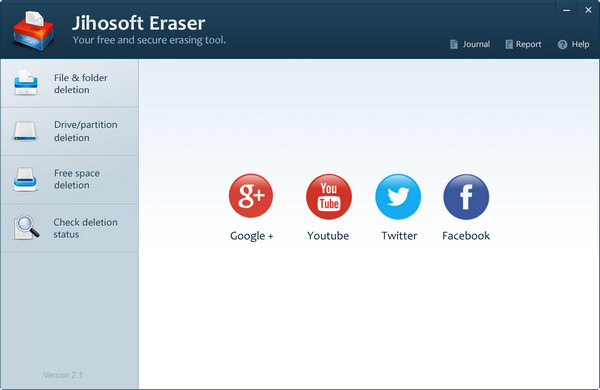Click the Journal document icon
This screenshot has height=390, width=600.
coord(454,44)
